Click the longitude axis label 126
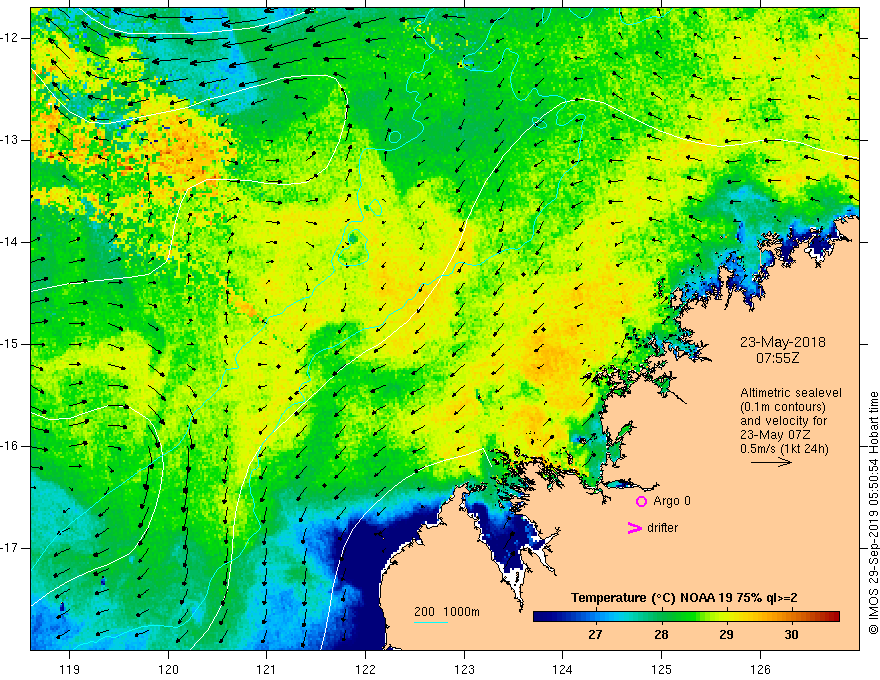This screenshot has height=680, width=880. [760, 669]
